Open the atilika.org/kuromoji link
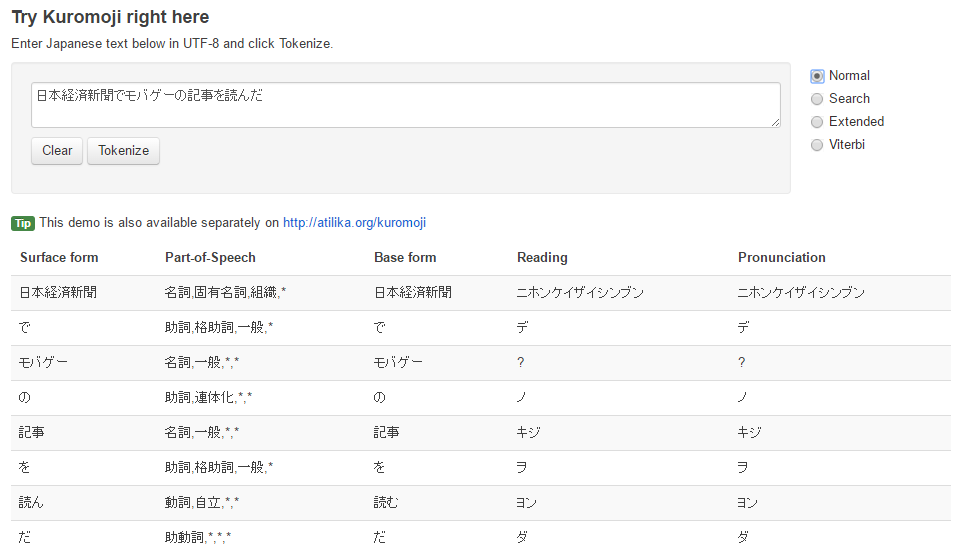 (354, 223)
